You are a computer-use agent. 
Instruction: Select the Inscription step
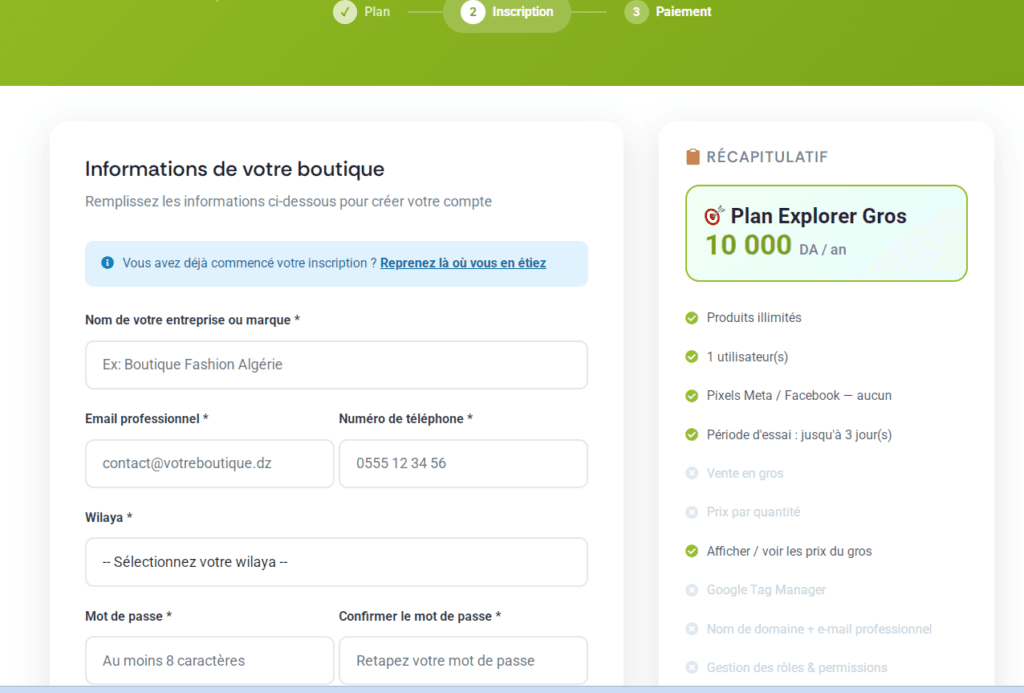point(507,12)
